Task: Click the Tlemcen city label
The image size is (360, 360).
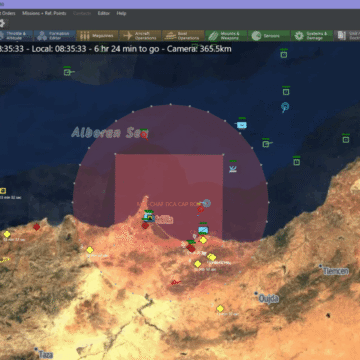Action: tap(336, 271)
